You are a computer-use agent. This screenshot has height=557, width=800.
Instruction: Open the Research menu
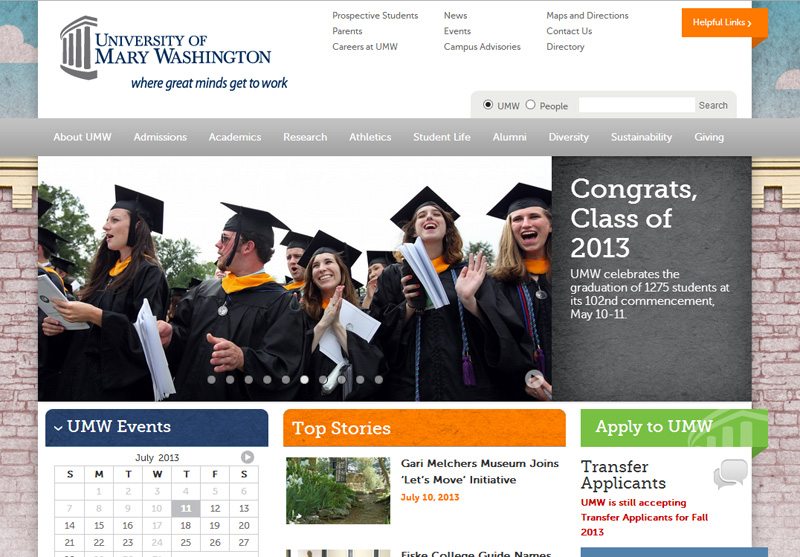(x=305, y=137)
